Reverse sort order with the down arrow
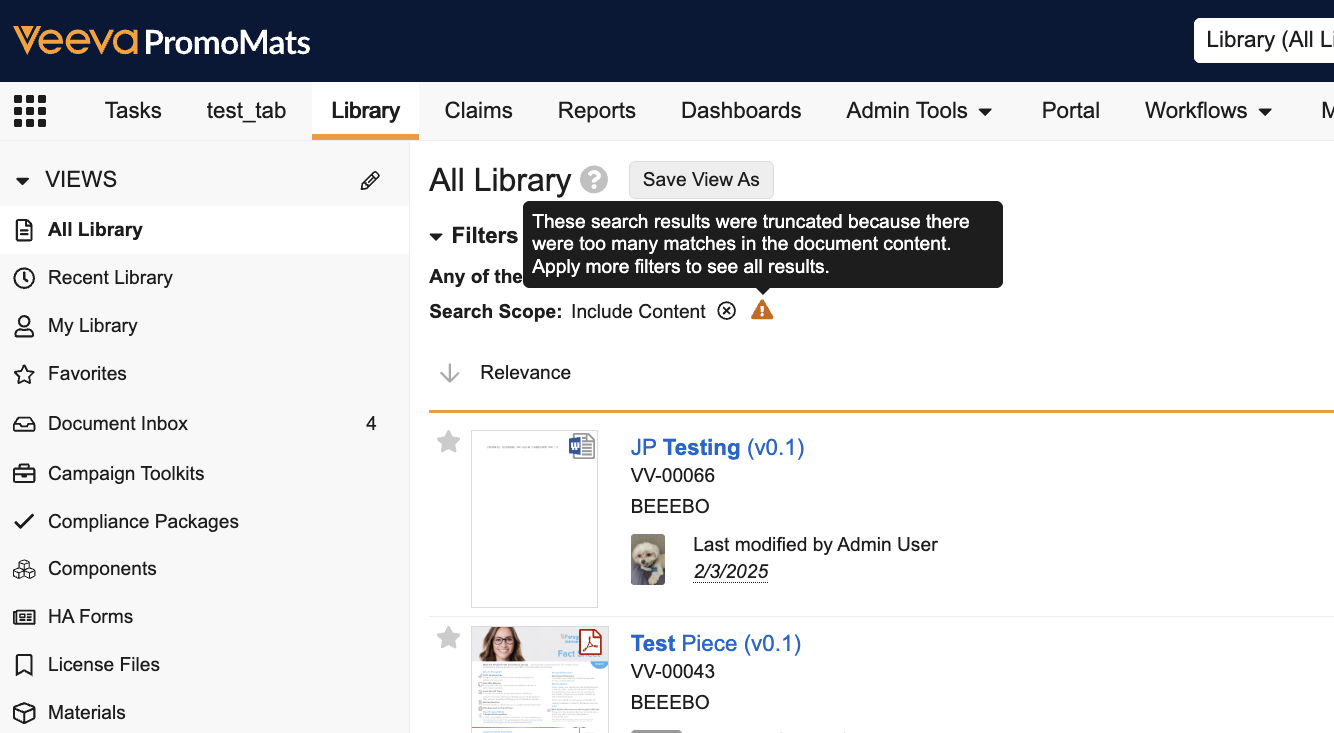Image resolution: width=1334 pixels, height=733 pixels. click(x=450, y=373)
